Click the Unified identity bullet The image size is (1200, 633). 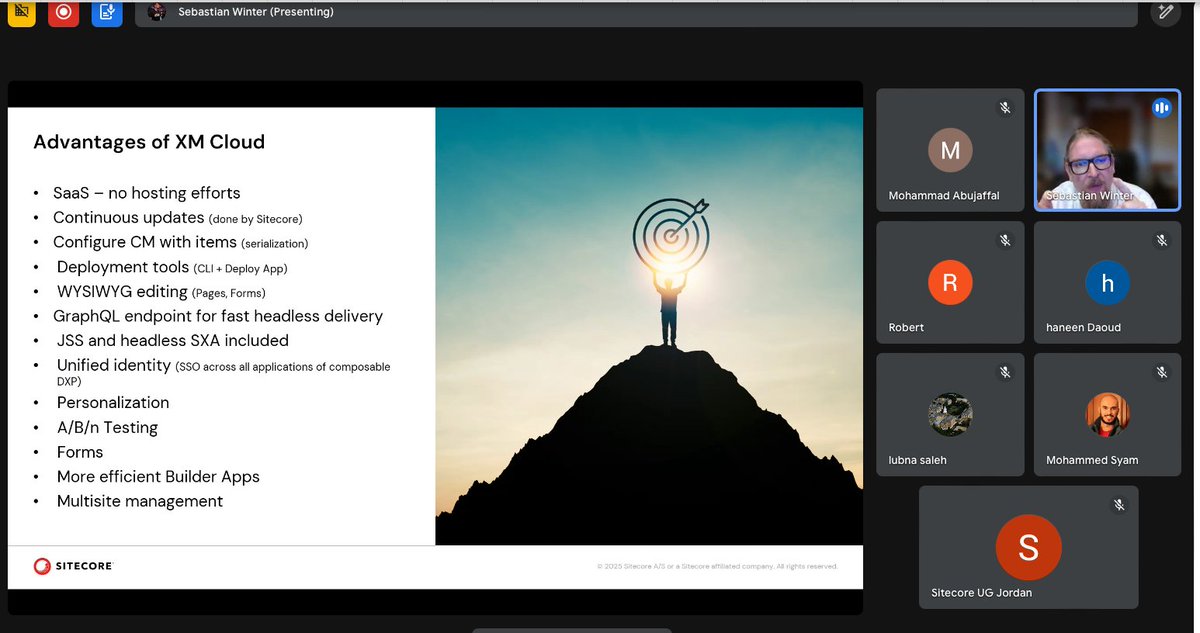click(222, 372)
